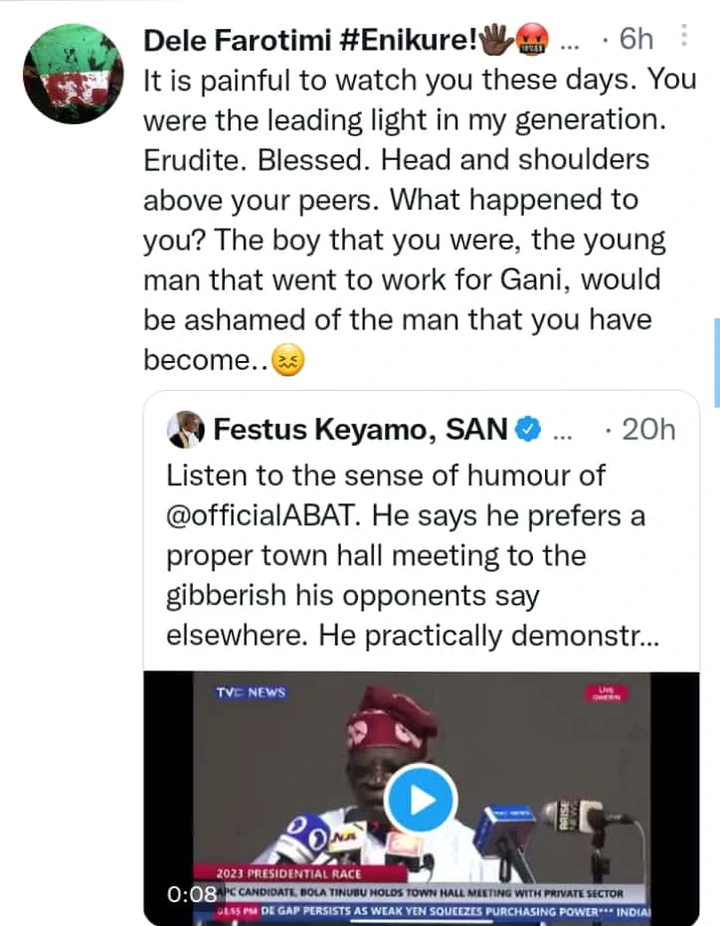
Task: Click the raised hand emoji in the name
Action: (x=496, y=40)
